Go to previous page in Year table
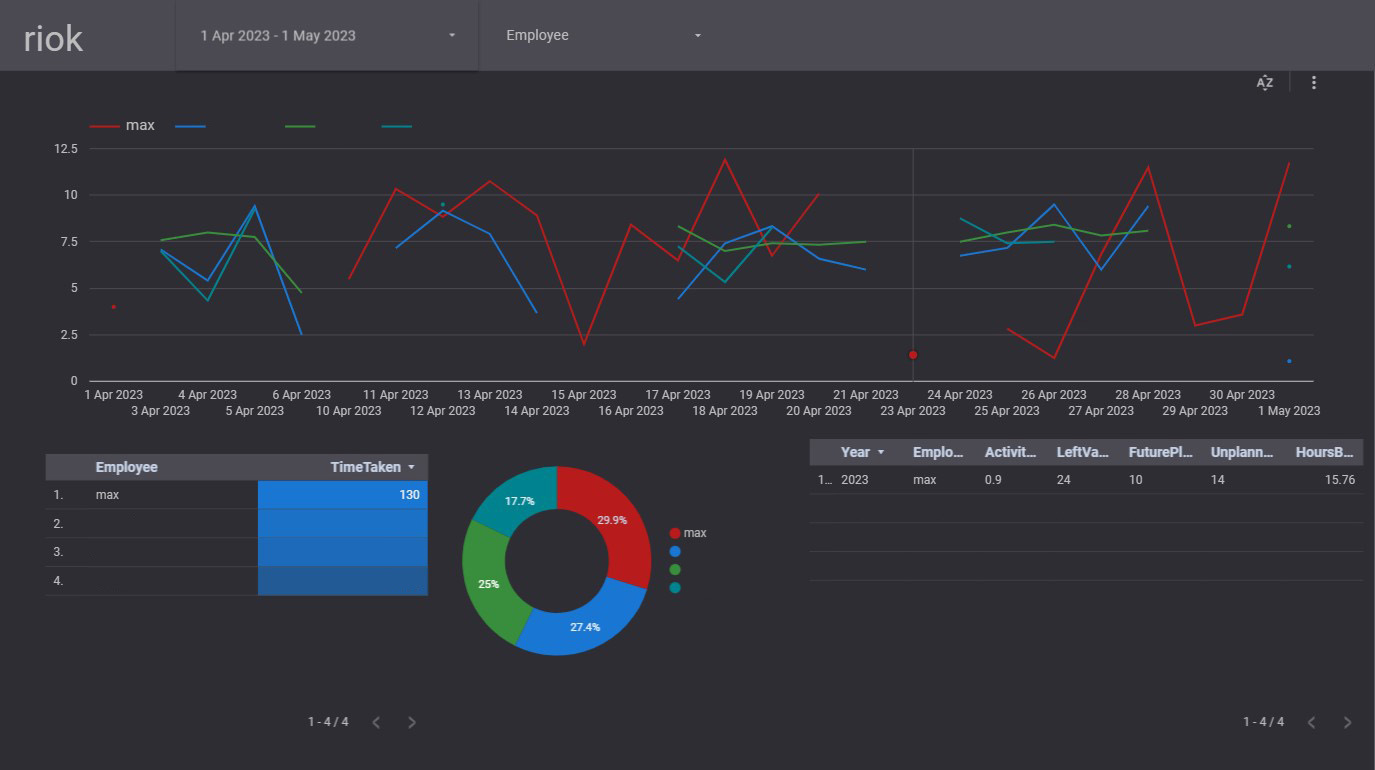1375x770 pixels. 1312,722
